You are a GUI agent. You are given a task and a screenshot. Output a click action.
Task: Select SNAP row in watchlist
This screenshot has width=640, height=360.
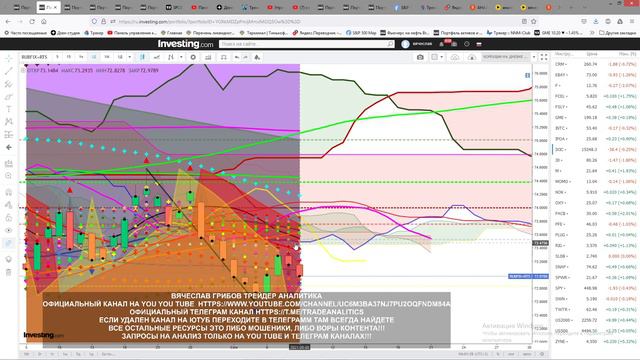[595, 267]
